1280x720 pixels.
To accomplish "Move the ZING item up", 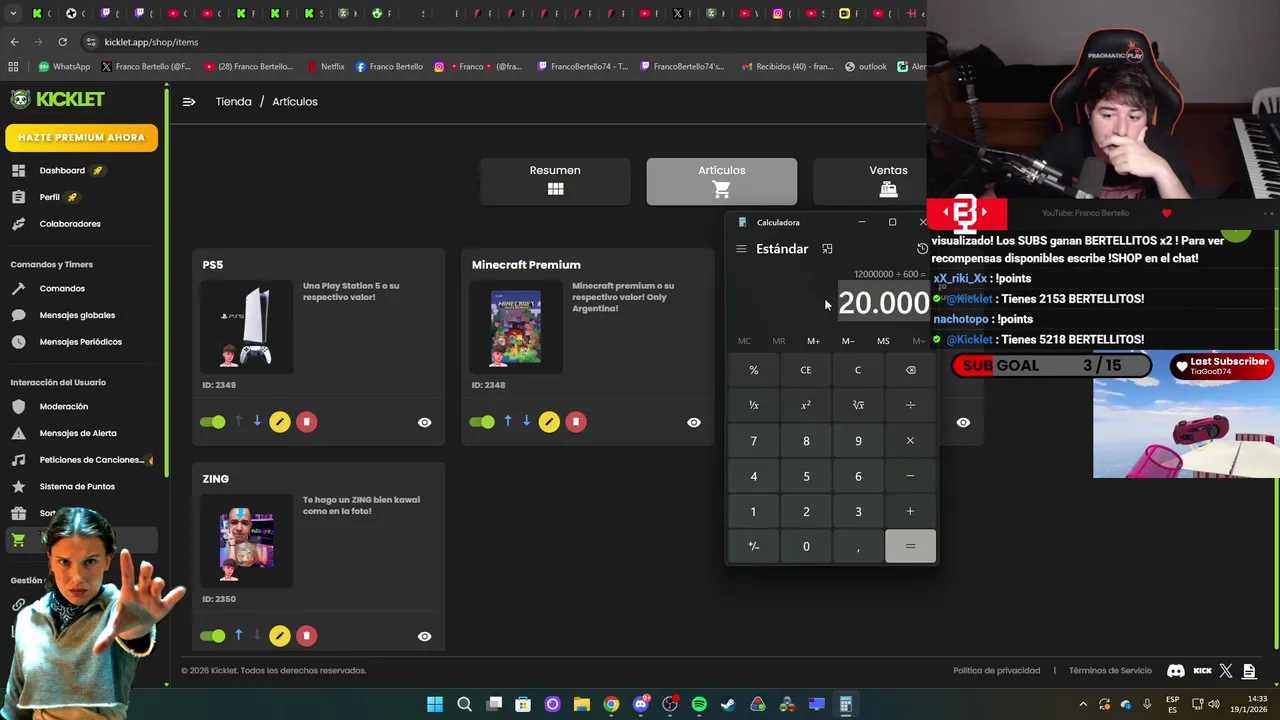I will pyautogui.click(x=238, y=635).
